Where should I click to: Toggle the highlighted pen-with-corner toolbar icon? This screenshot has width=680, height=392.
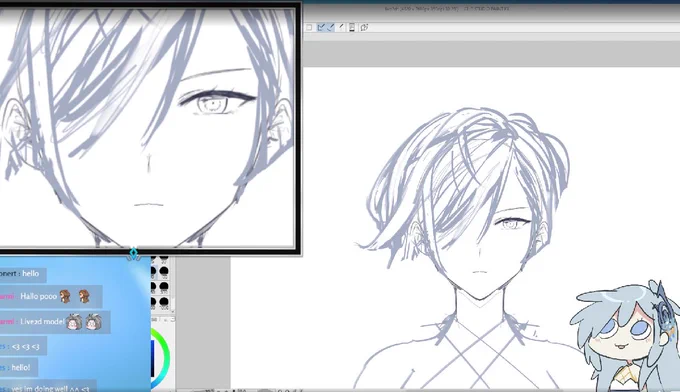coord(321,27)
